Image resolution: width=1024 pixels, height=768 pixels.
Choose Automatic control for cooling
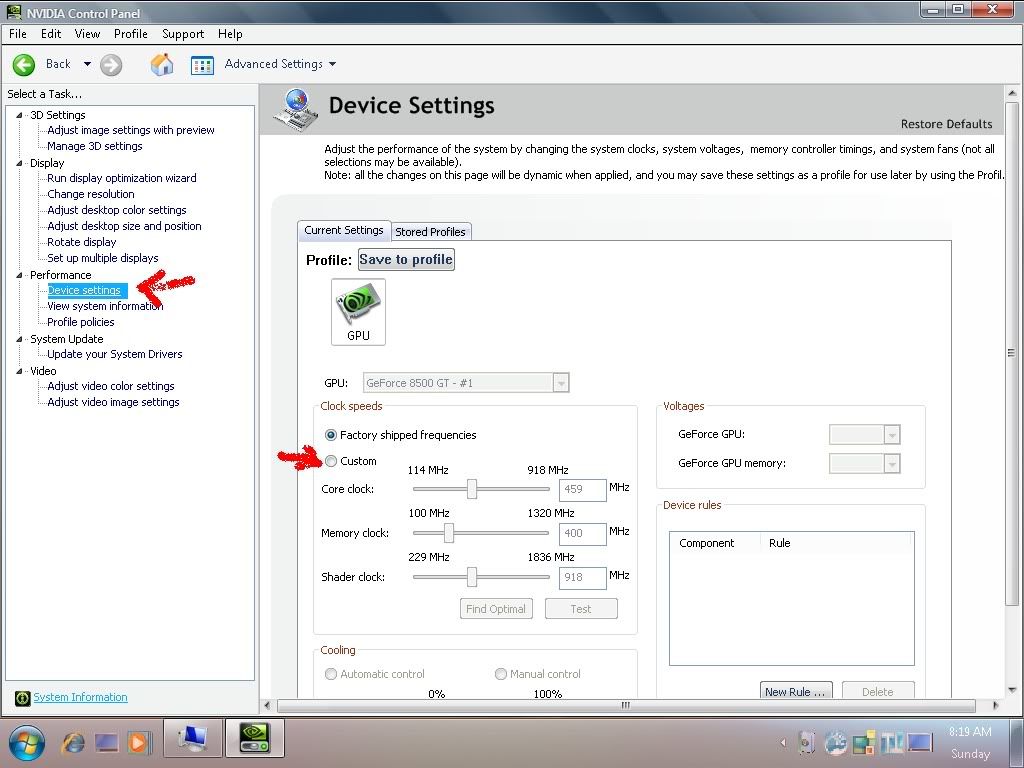(330, 674)
